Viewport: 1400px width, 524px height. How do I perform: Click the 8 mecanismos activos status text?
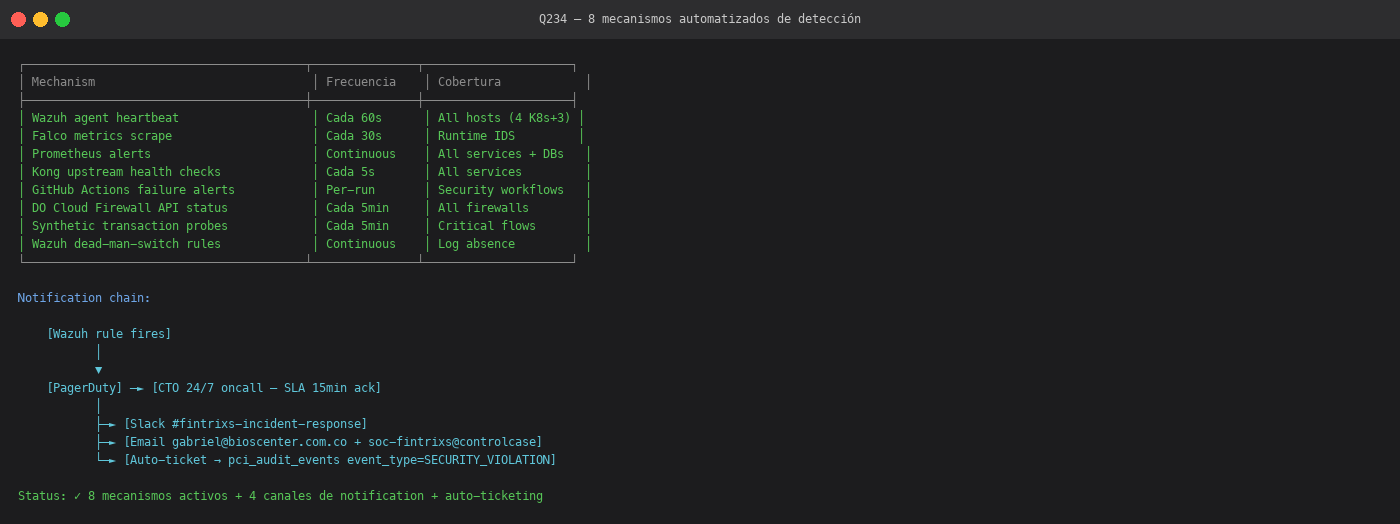tap(157, 496)
